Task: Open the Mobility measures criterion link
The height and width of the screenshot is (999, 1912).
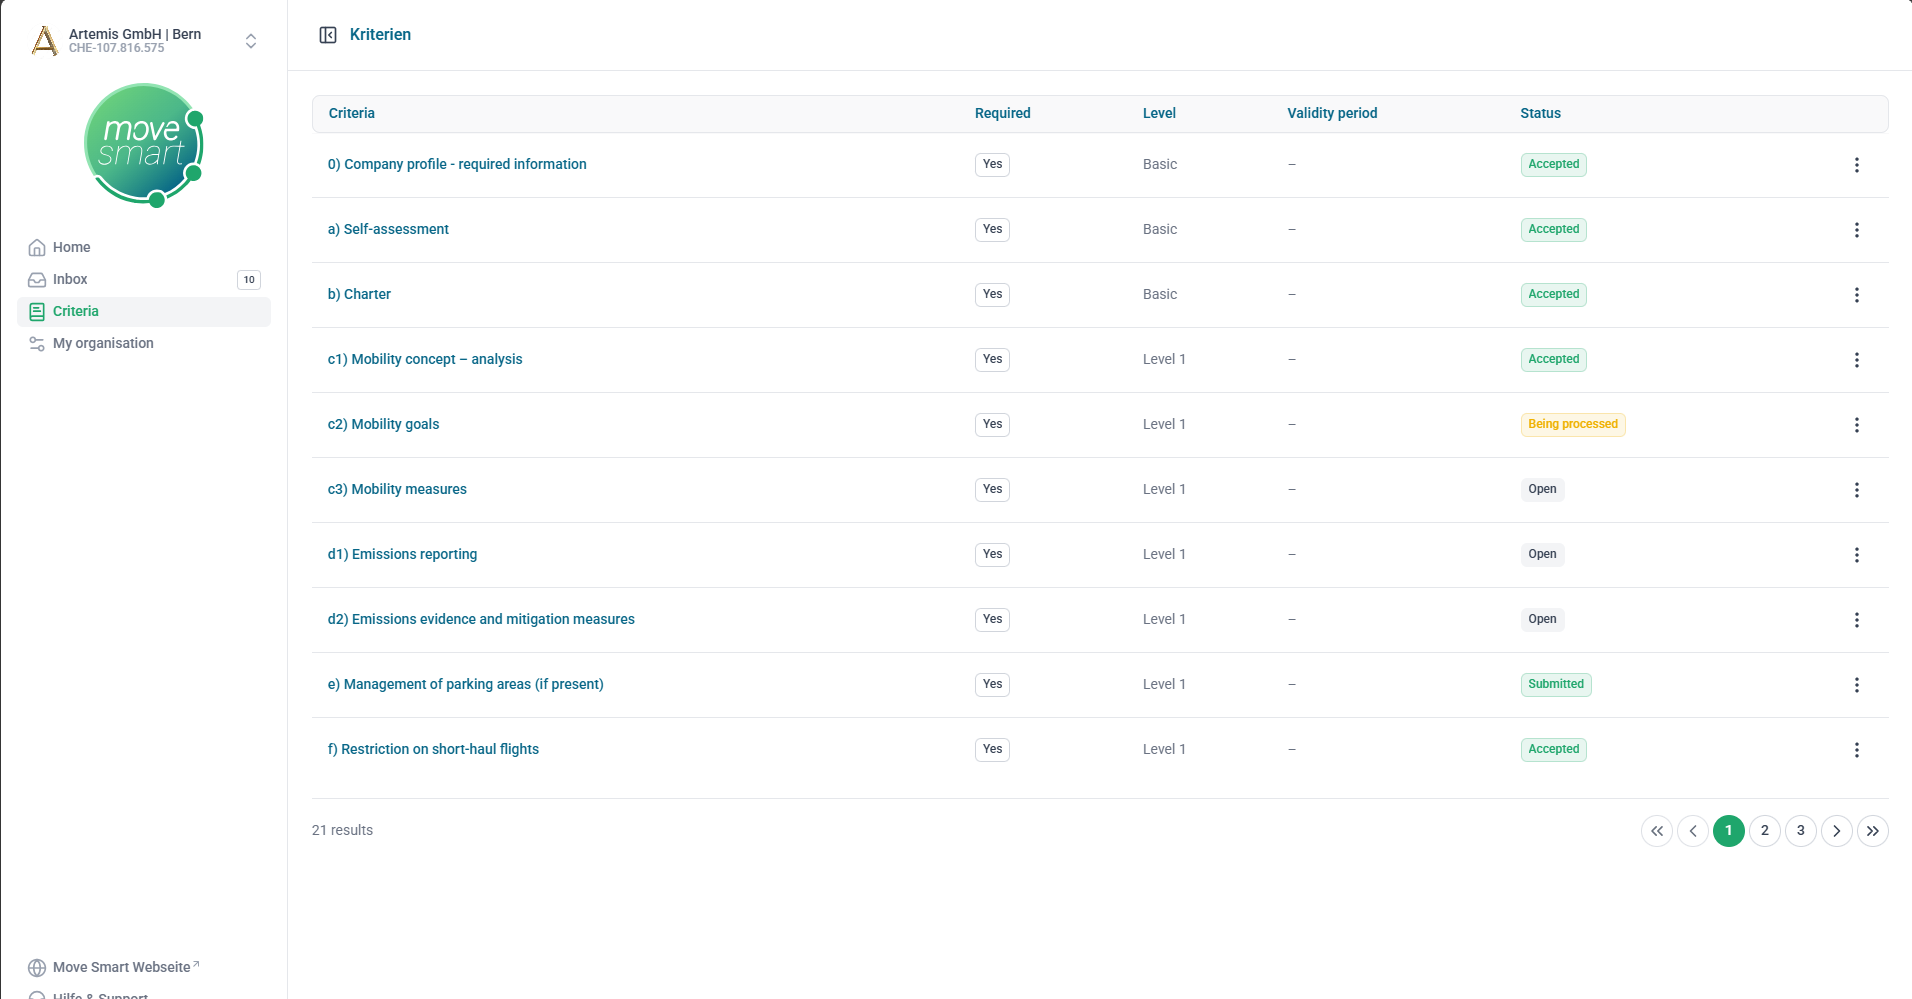Action: coord(397,489)
